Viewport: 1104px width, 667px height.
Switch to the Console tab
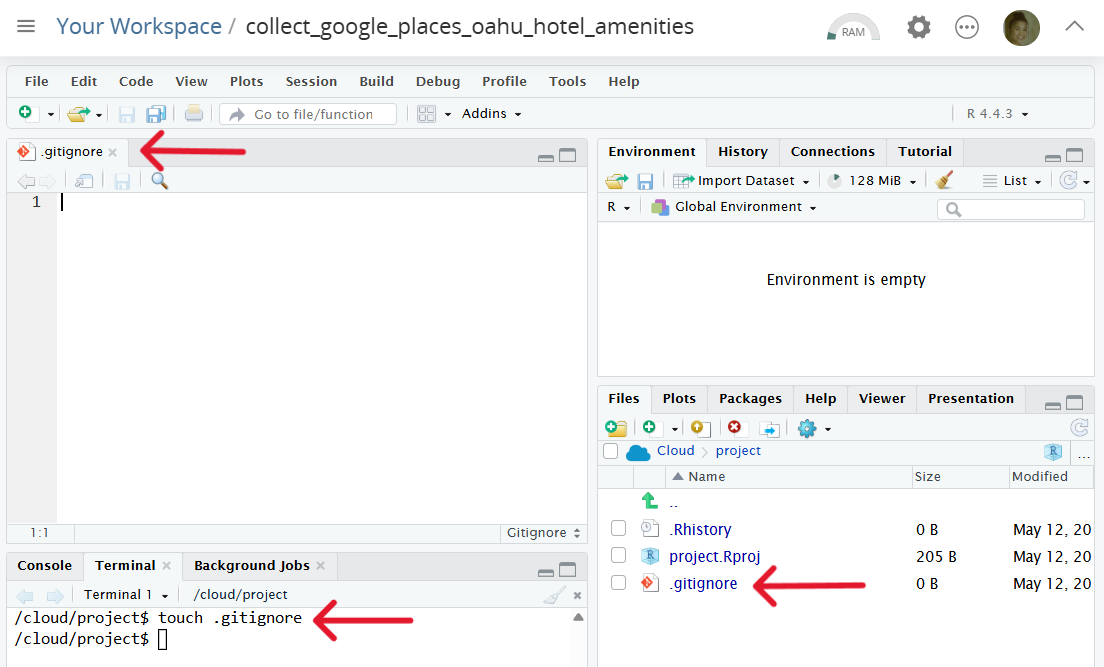pyautogui.click(x=45, y=565)
